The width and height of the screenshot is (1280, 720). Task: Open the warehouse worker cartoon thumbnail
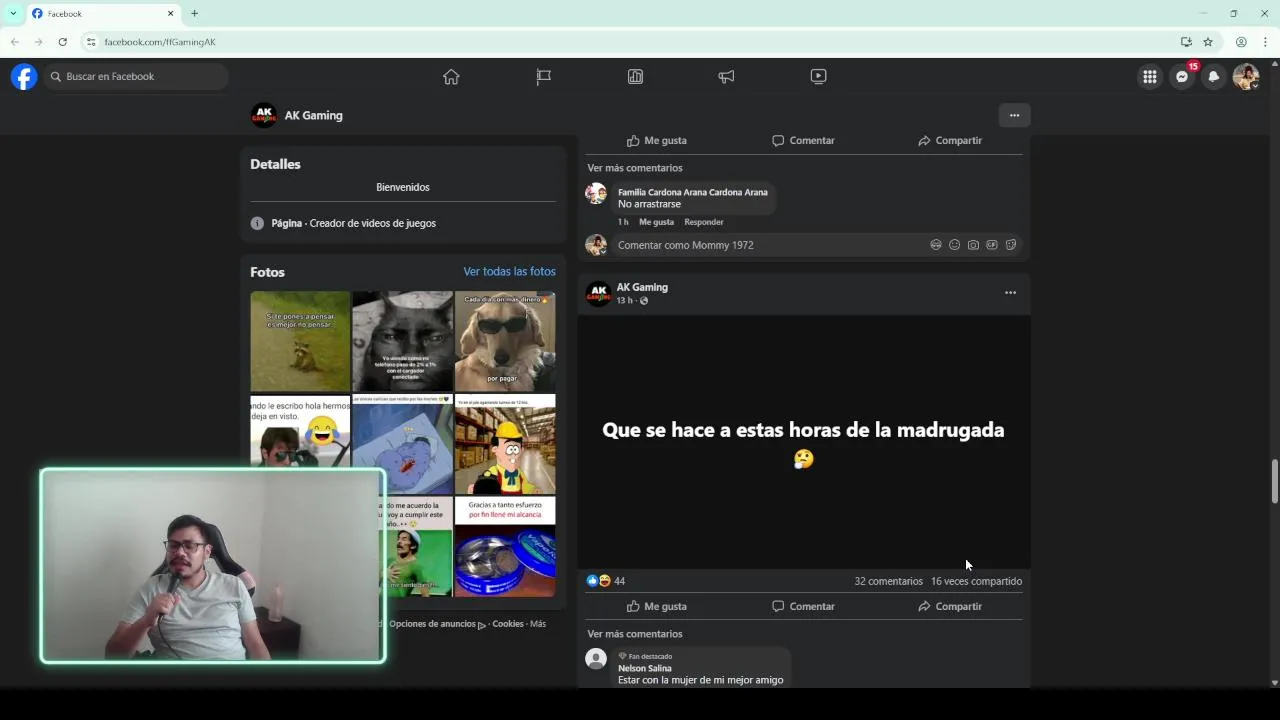505,444
